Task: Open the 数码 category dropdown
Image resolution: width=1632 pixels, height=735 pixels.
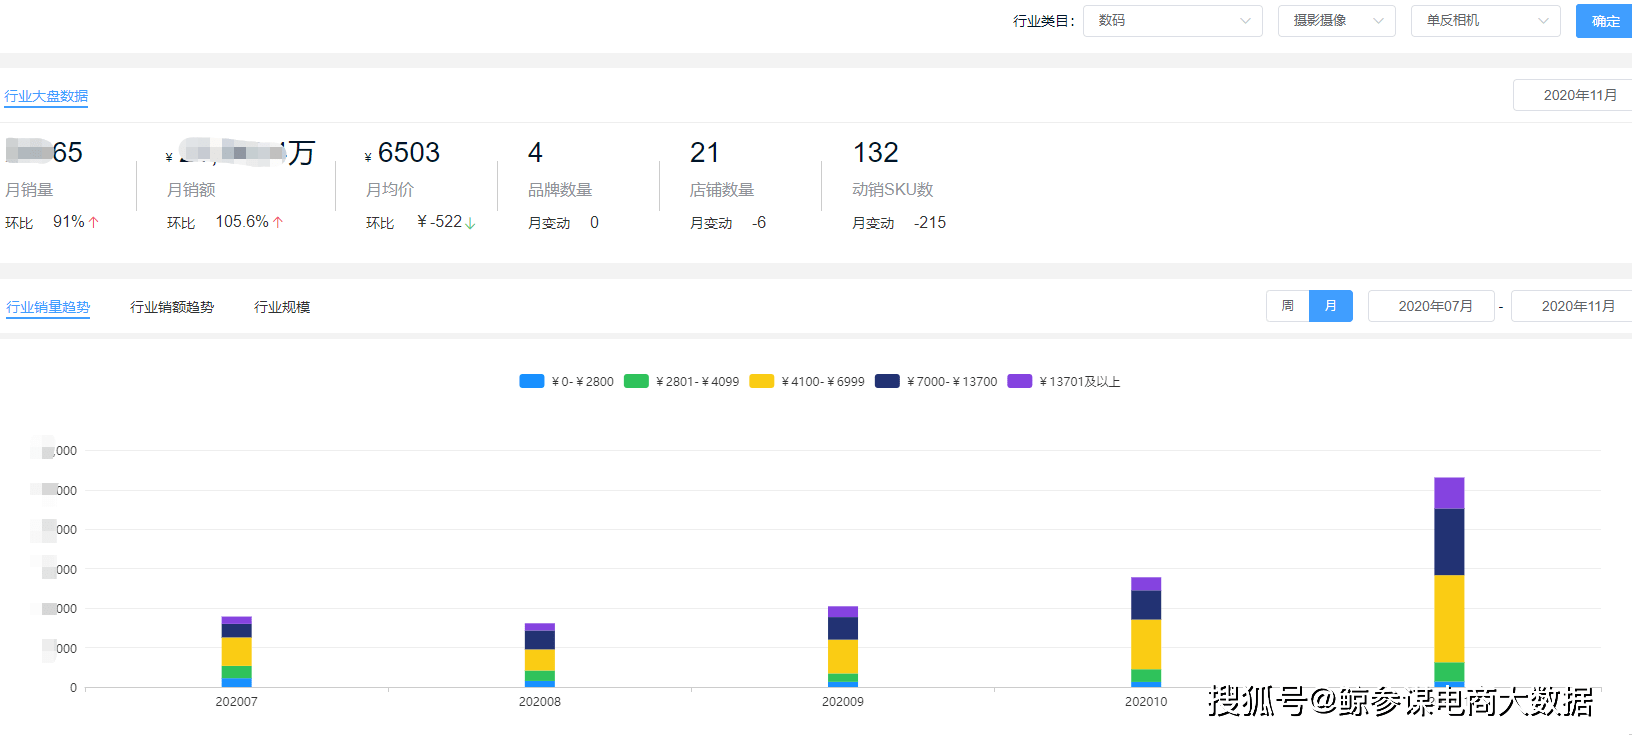Action: point(1172,21)
